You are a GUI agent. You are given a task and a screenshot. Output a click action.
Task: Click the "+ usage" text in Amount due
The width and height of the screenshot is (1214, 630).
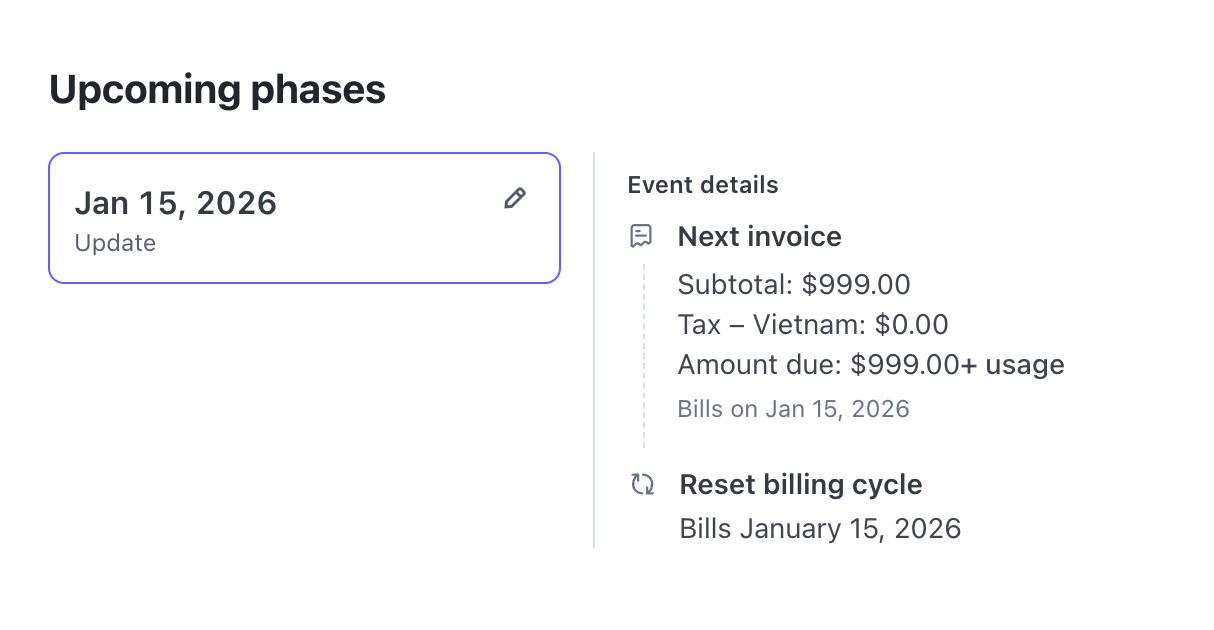tap(1013, 365)
